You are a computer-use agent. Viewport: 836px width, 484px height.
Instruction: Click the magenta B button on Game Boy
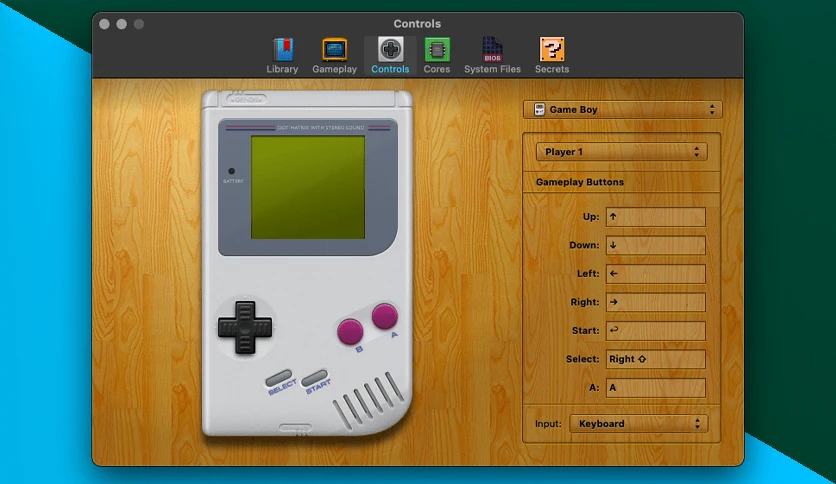coord(350,331)
